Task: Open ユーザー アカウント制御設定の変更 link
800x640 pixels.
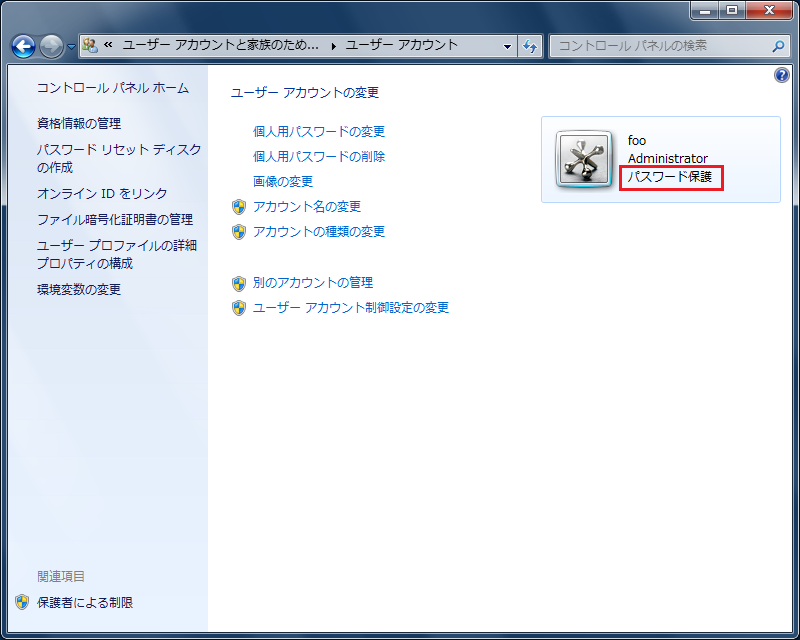Action: pyautogui.click(x=351, y=308)
